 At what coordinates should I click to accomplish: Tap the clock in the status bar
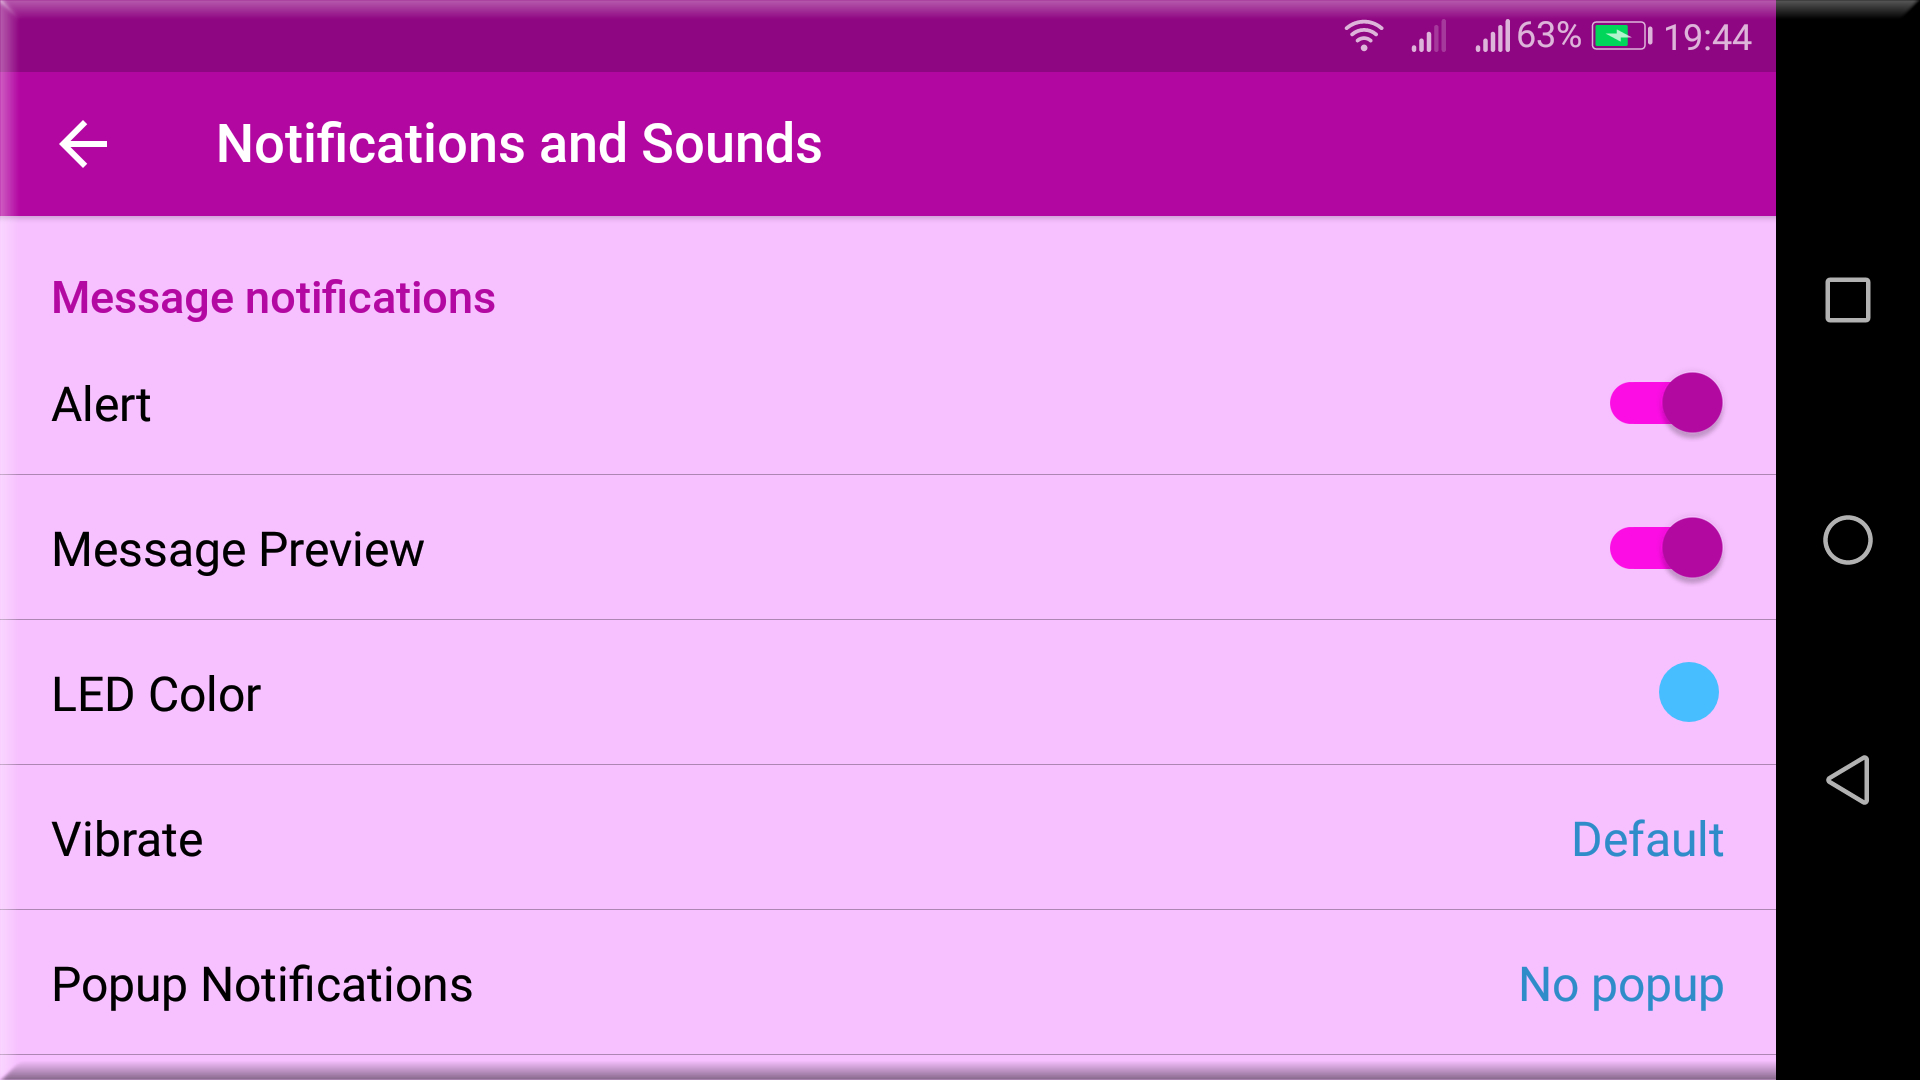[x=1711, y=36]
